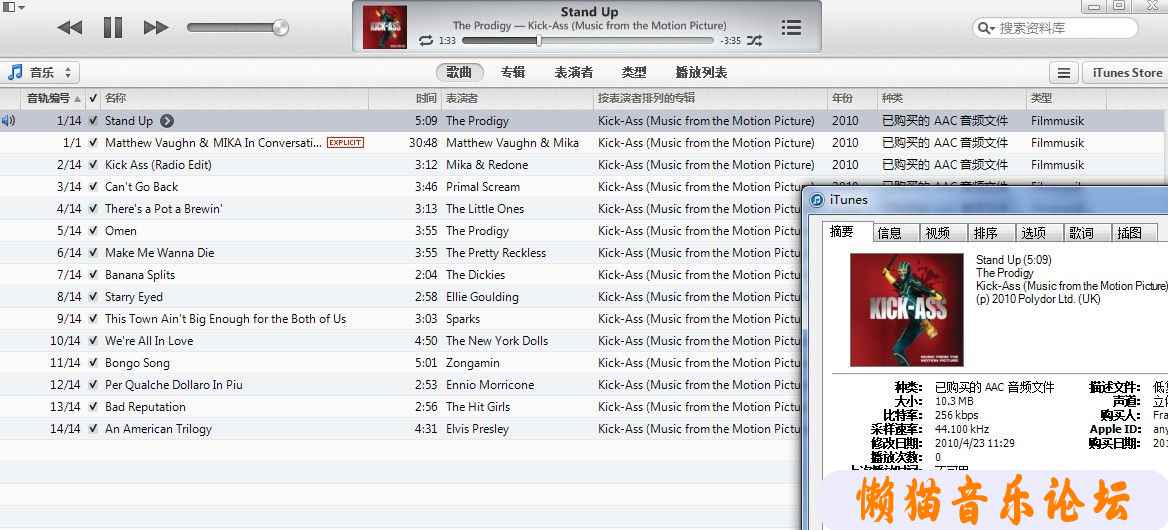The image size is (1168, 530).
Task: Uncheck the Kick Ass (Radio Edit) checkbox
Action: coord(93,165)
